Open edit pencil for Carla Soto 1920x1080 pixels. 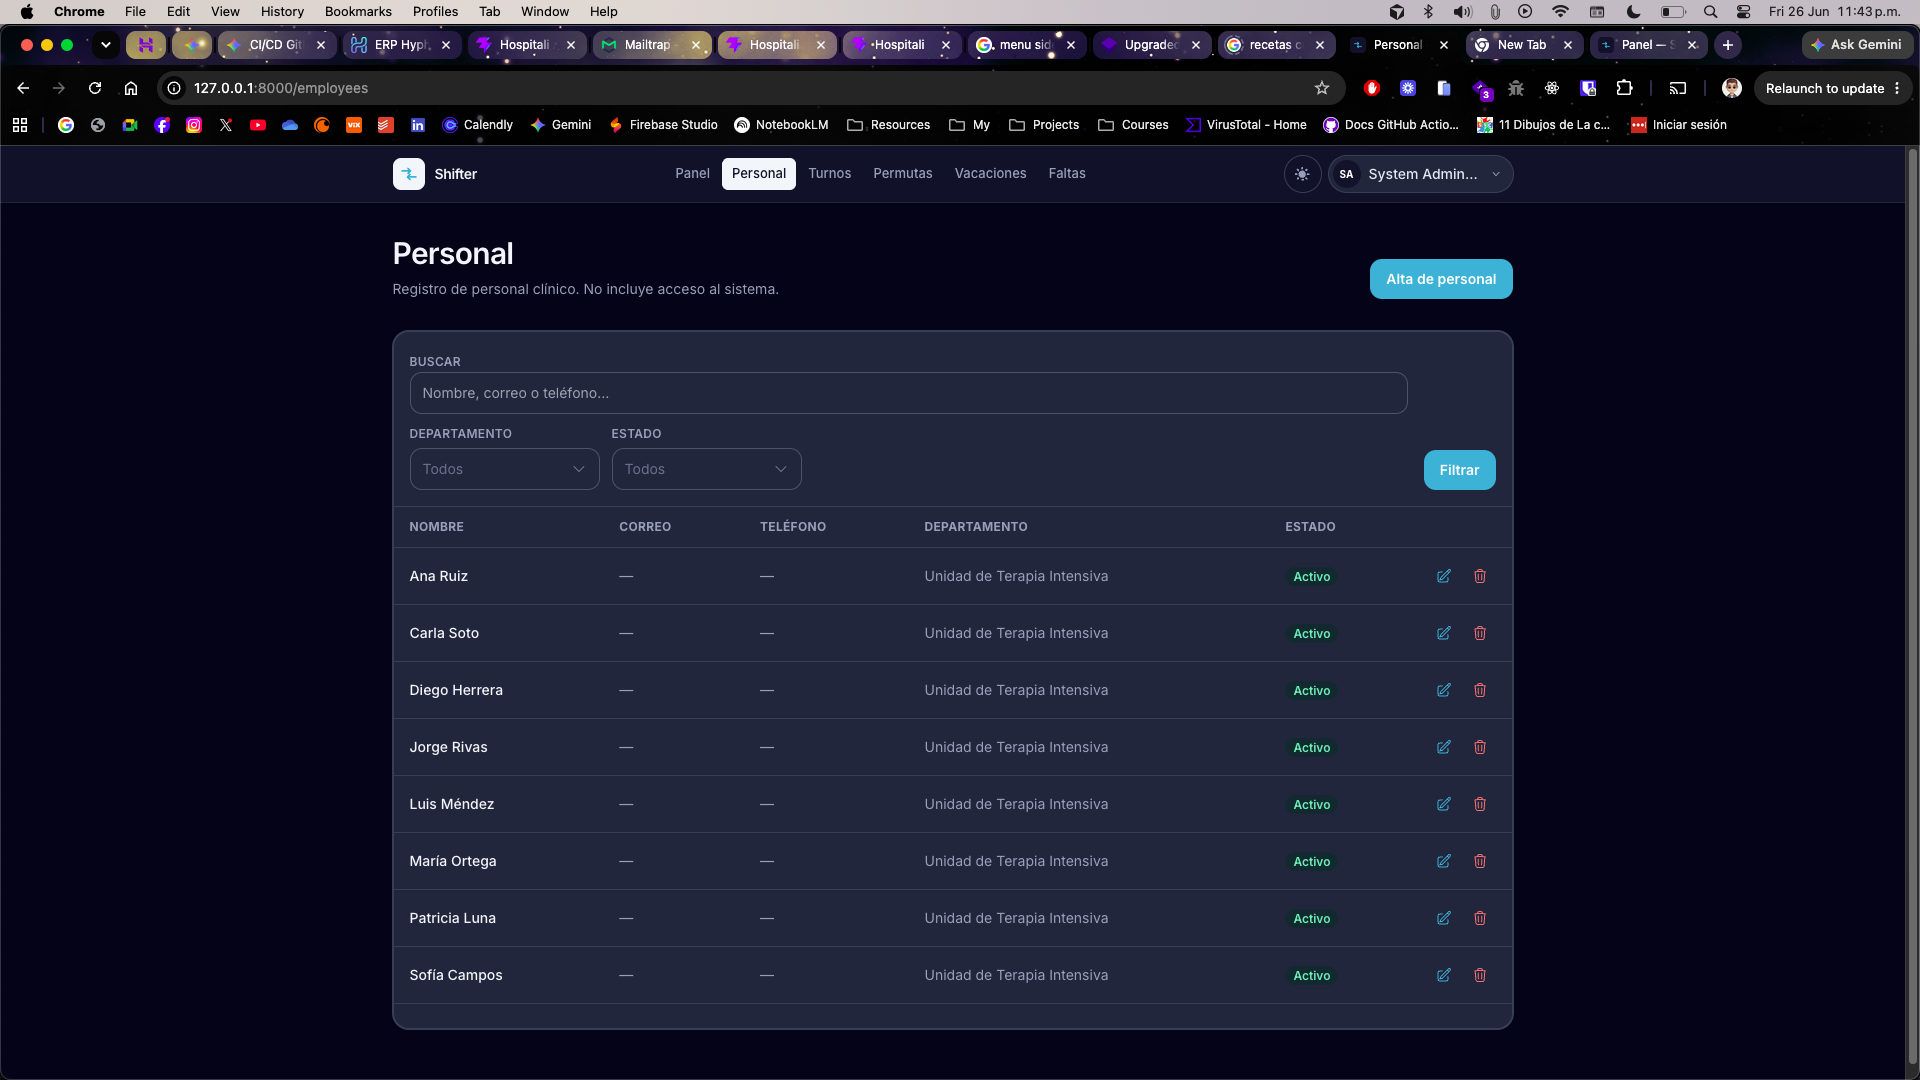1444,633
